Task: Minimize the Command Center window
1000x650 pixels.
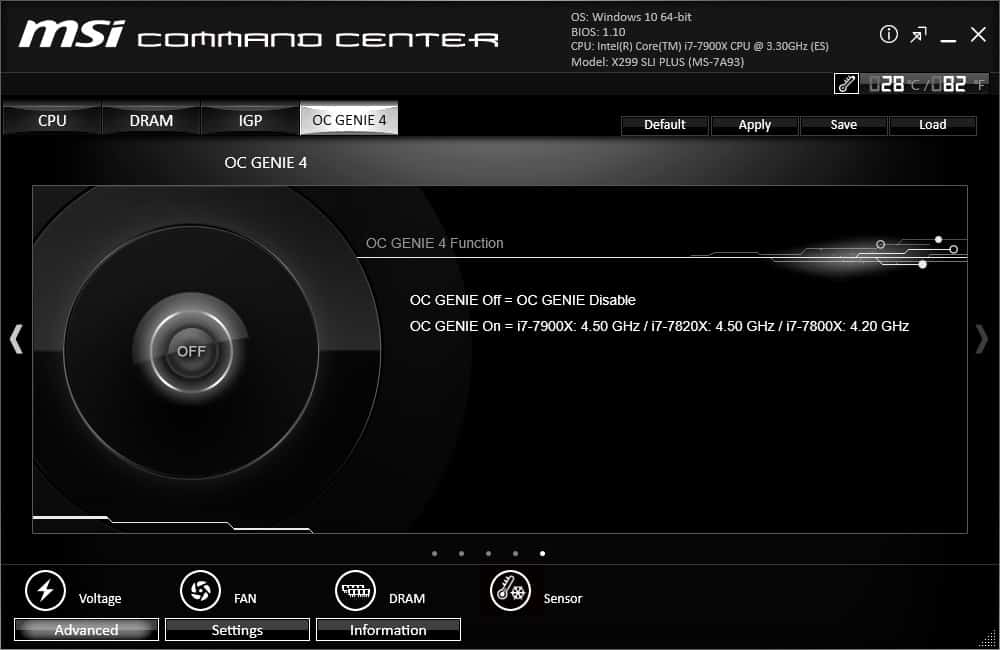Action: click(x=948, y=40)
